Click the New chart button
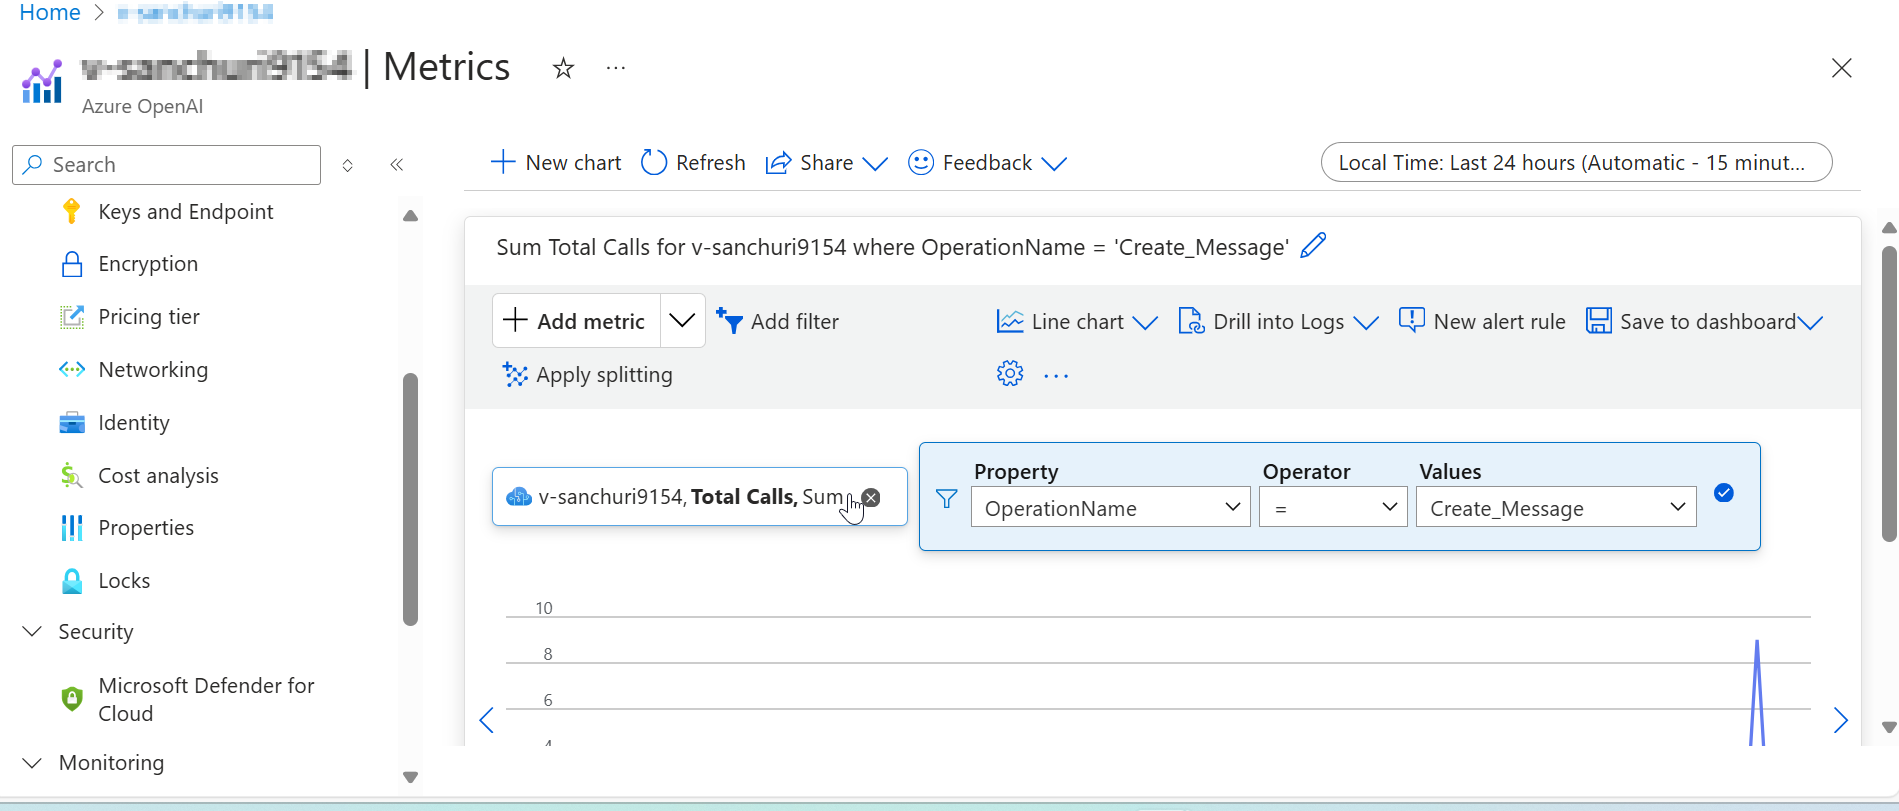The height and width of the screenshot is (811, 1899). point(556,163)
